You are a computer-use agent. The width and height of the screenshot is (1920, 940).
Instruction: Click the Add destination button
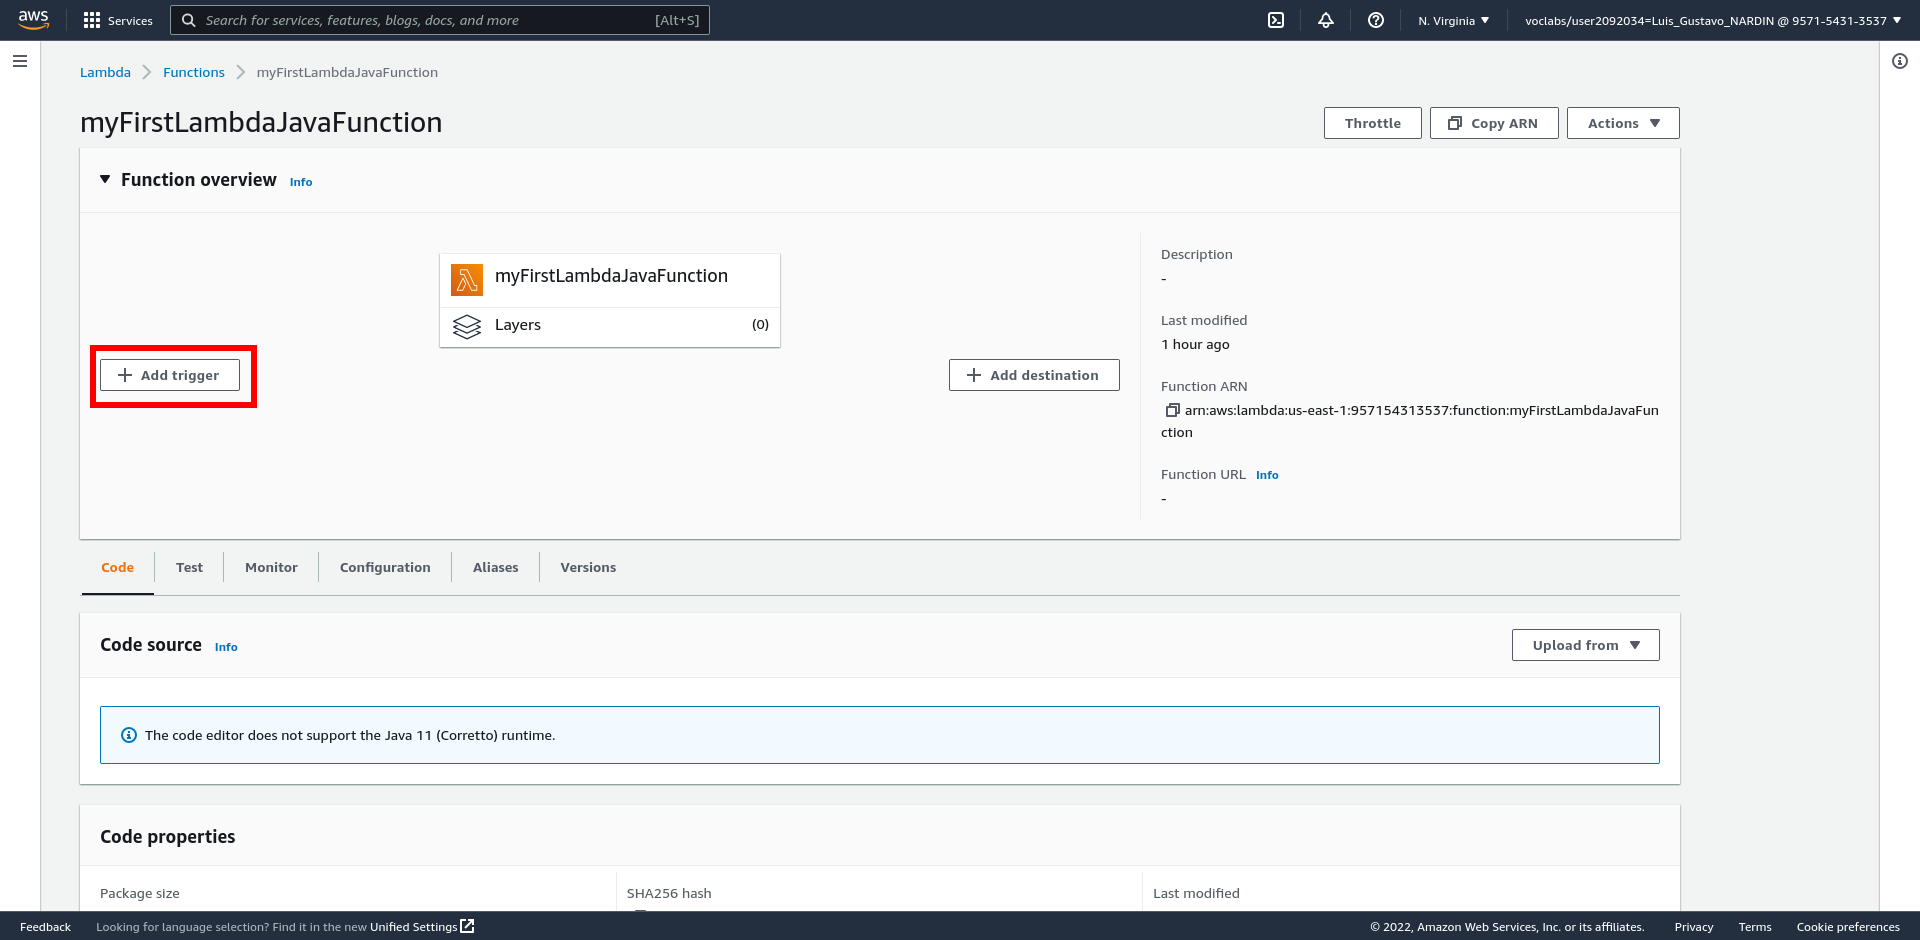(1033, 375)
